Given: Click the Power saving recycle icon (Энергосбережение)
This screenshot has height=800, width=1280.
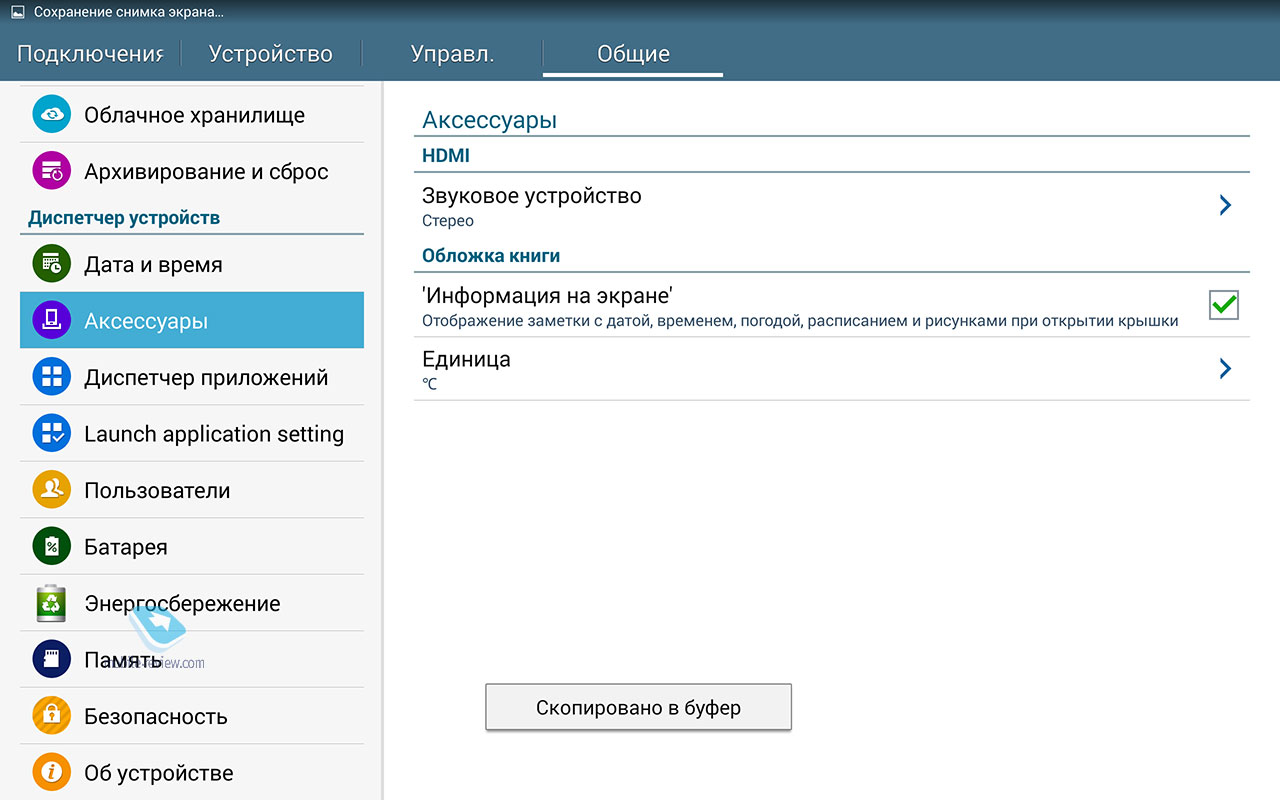Looking at the screenshot, I should click(x=51, y=603).
